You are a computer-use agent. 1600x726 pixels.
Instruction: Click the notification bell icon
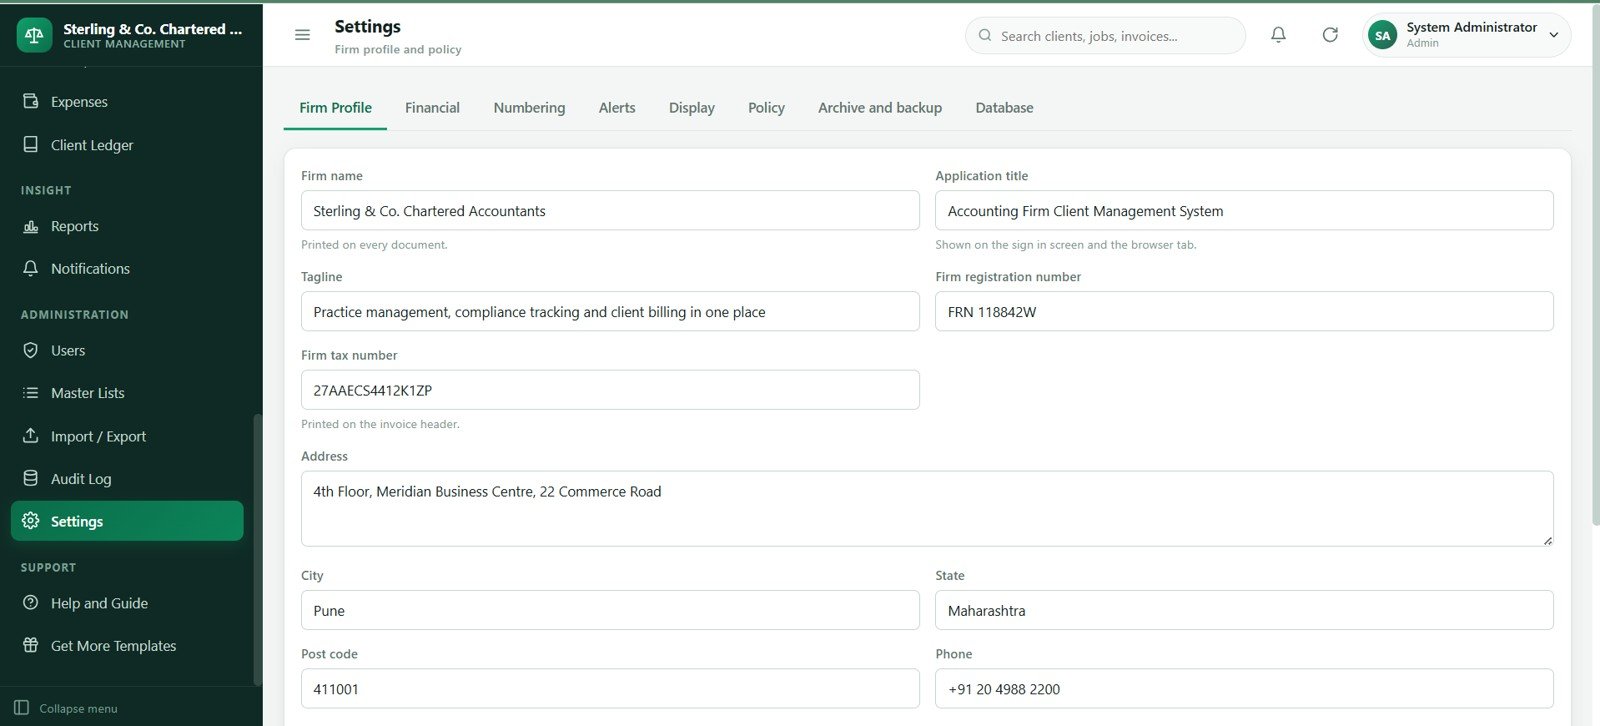pos(1278,35)
